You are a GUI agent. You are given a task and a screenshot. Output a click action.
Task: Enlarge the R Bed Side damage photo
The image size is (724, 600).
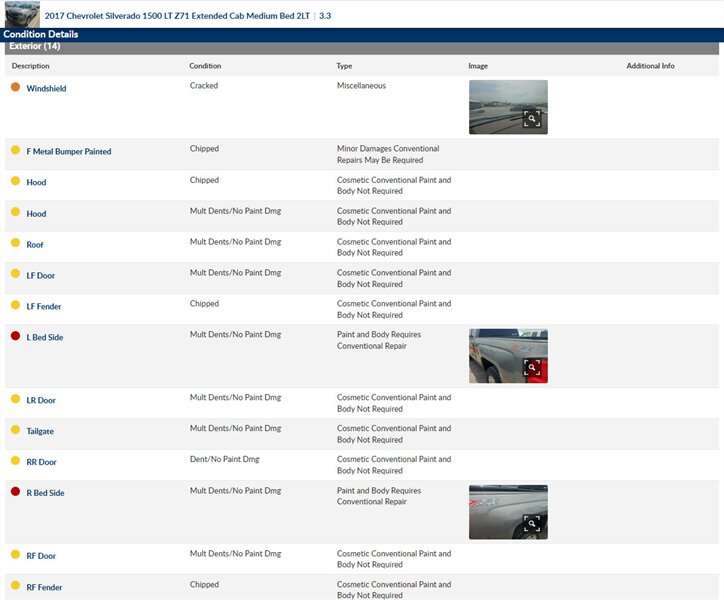(508, 512)
